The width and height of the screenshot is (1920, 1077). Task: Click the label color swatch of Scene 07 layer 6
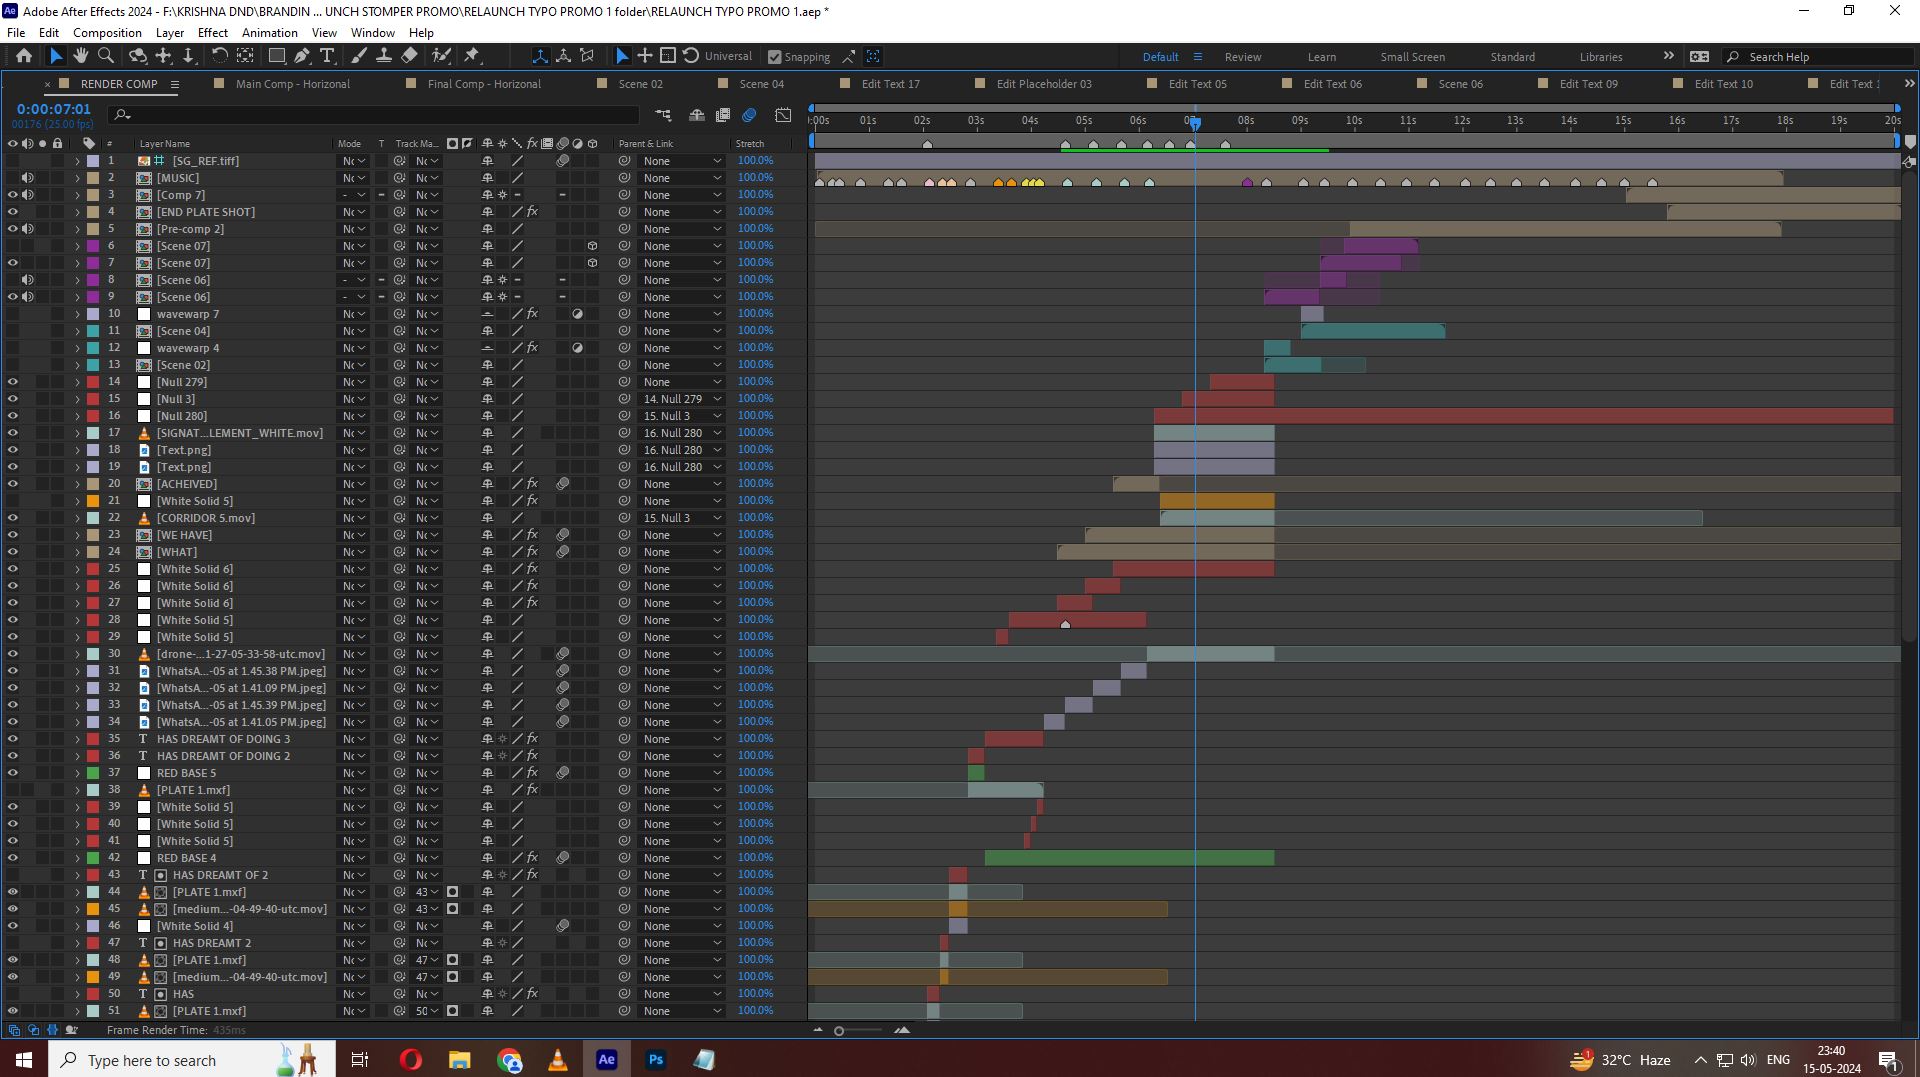pyautogui.click(x=93, y=246)
